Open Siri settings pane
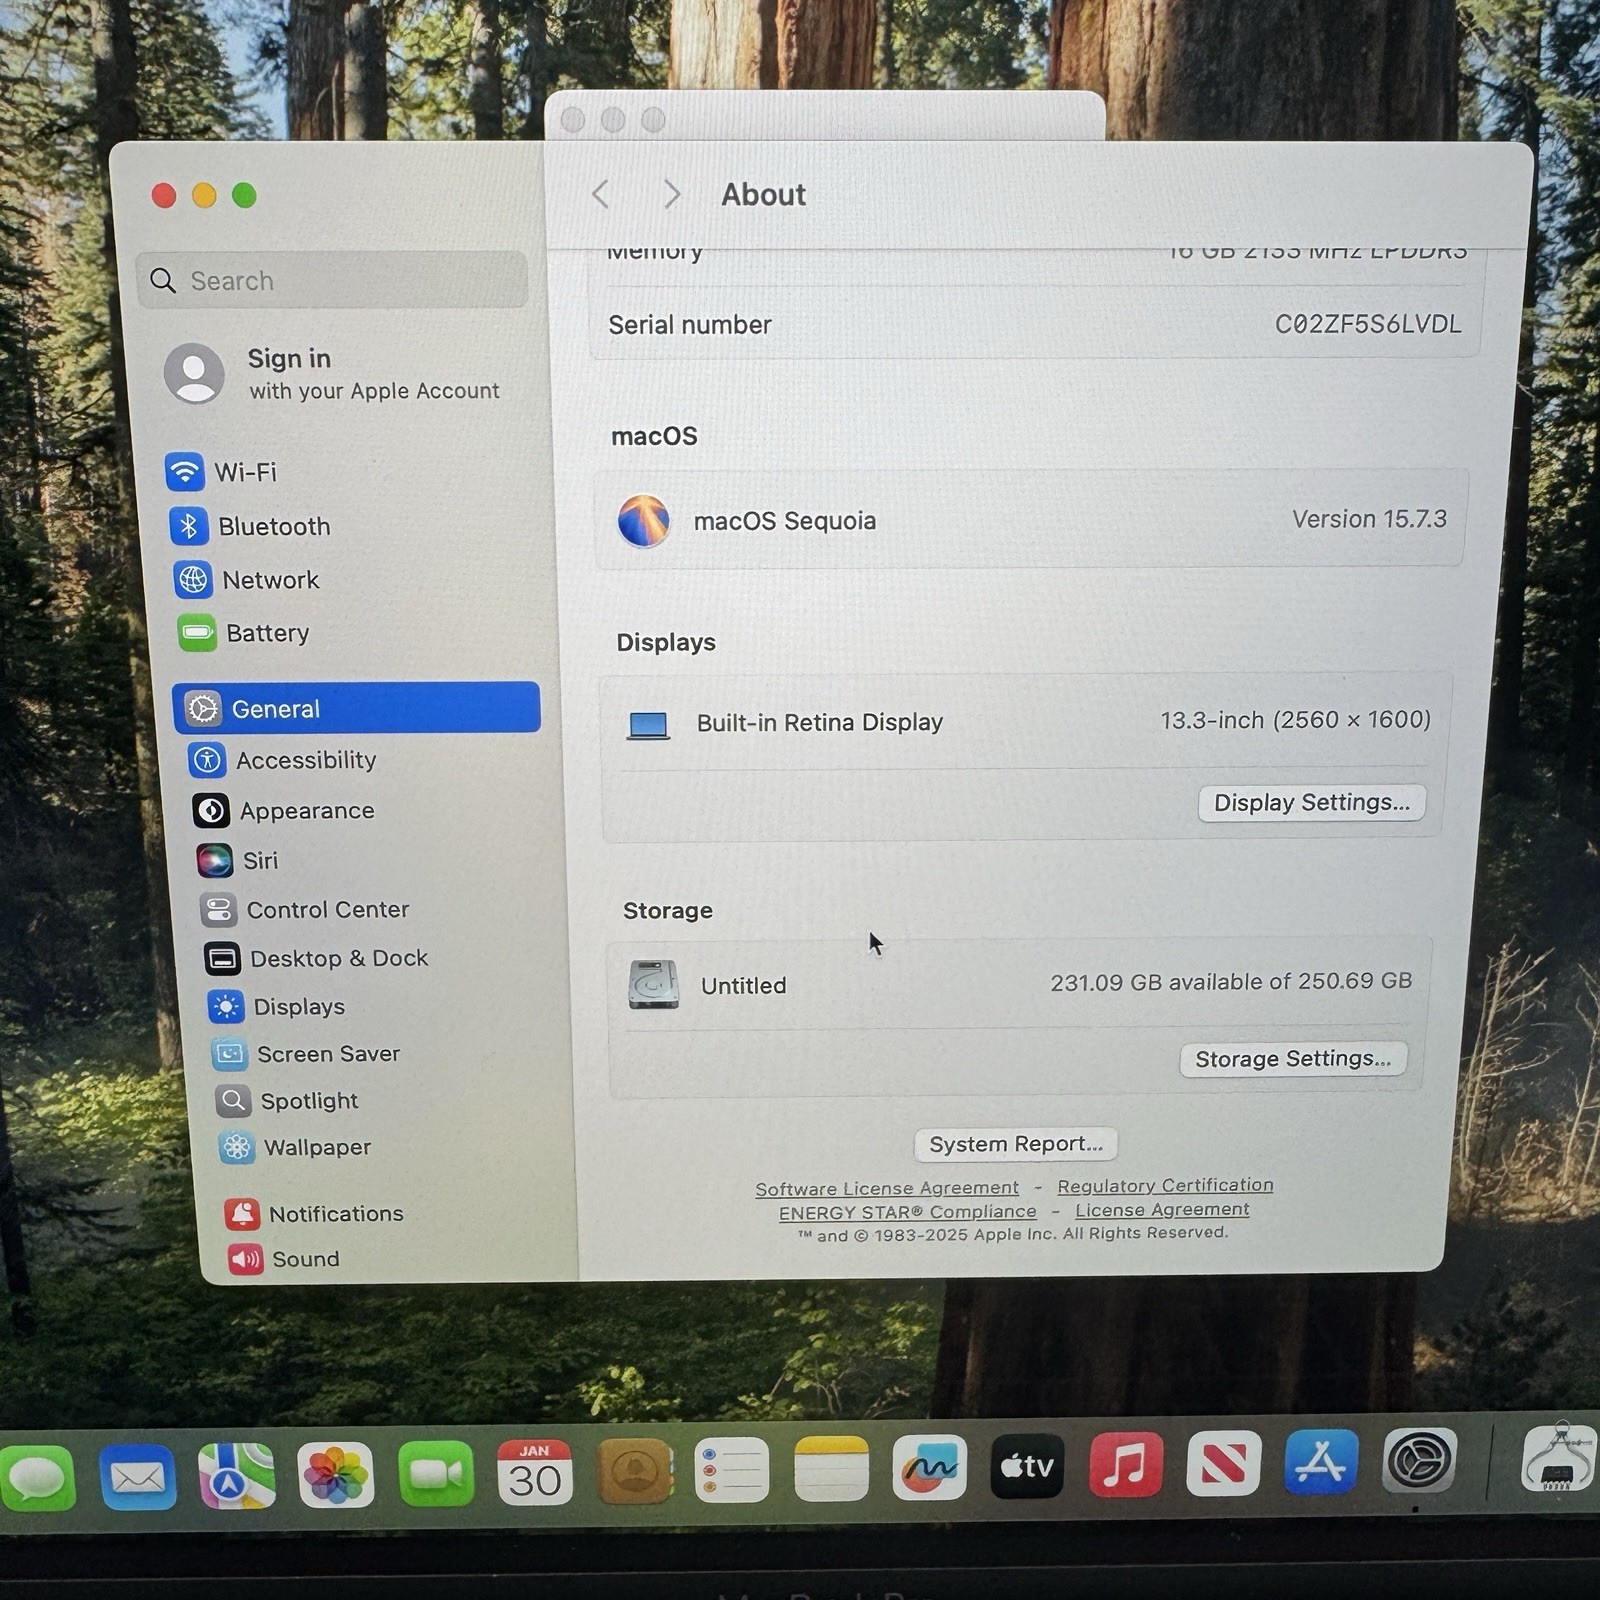 tap(238, 860)
